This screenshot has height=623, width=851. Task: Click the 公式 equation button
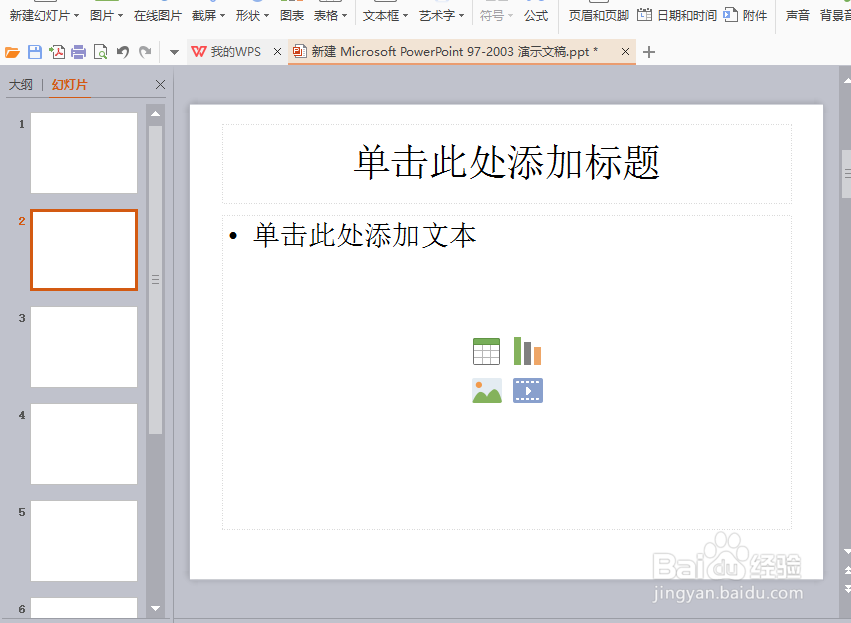pos(536,16)
